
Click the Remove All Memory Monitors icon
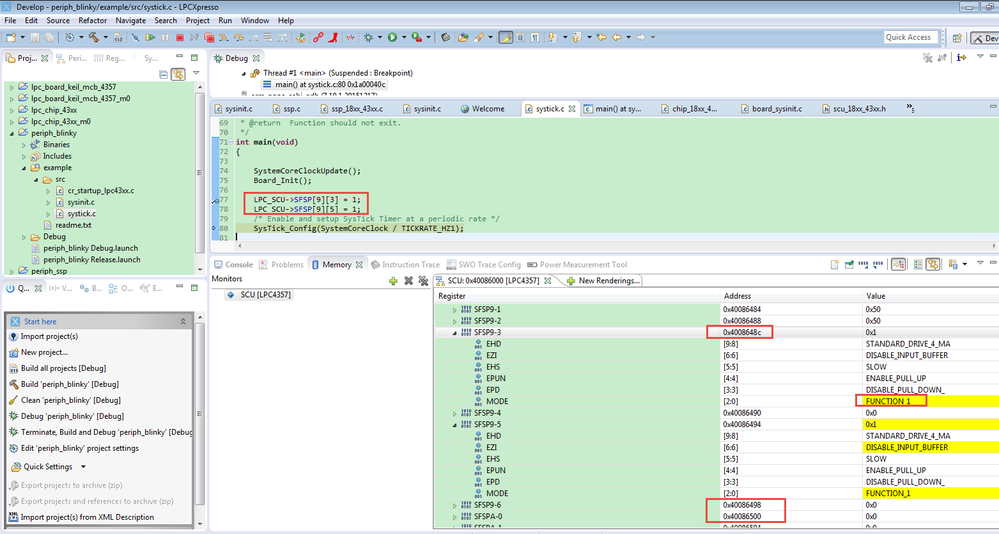tap(423, 280)
